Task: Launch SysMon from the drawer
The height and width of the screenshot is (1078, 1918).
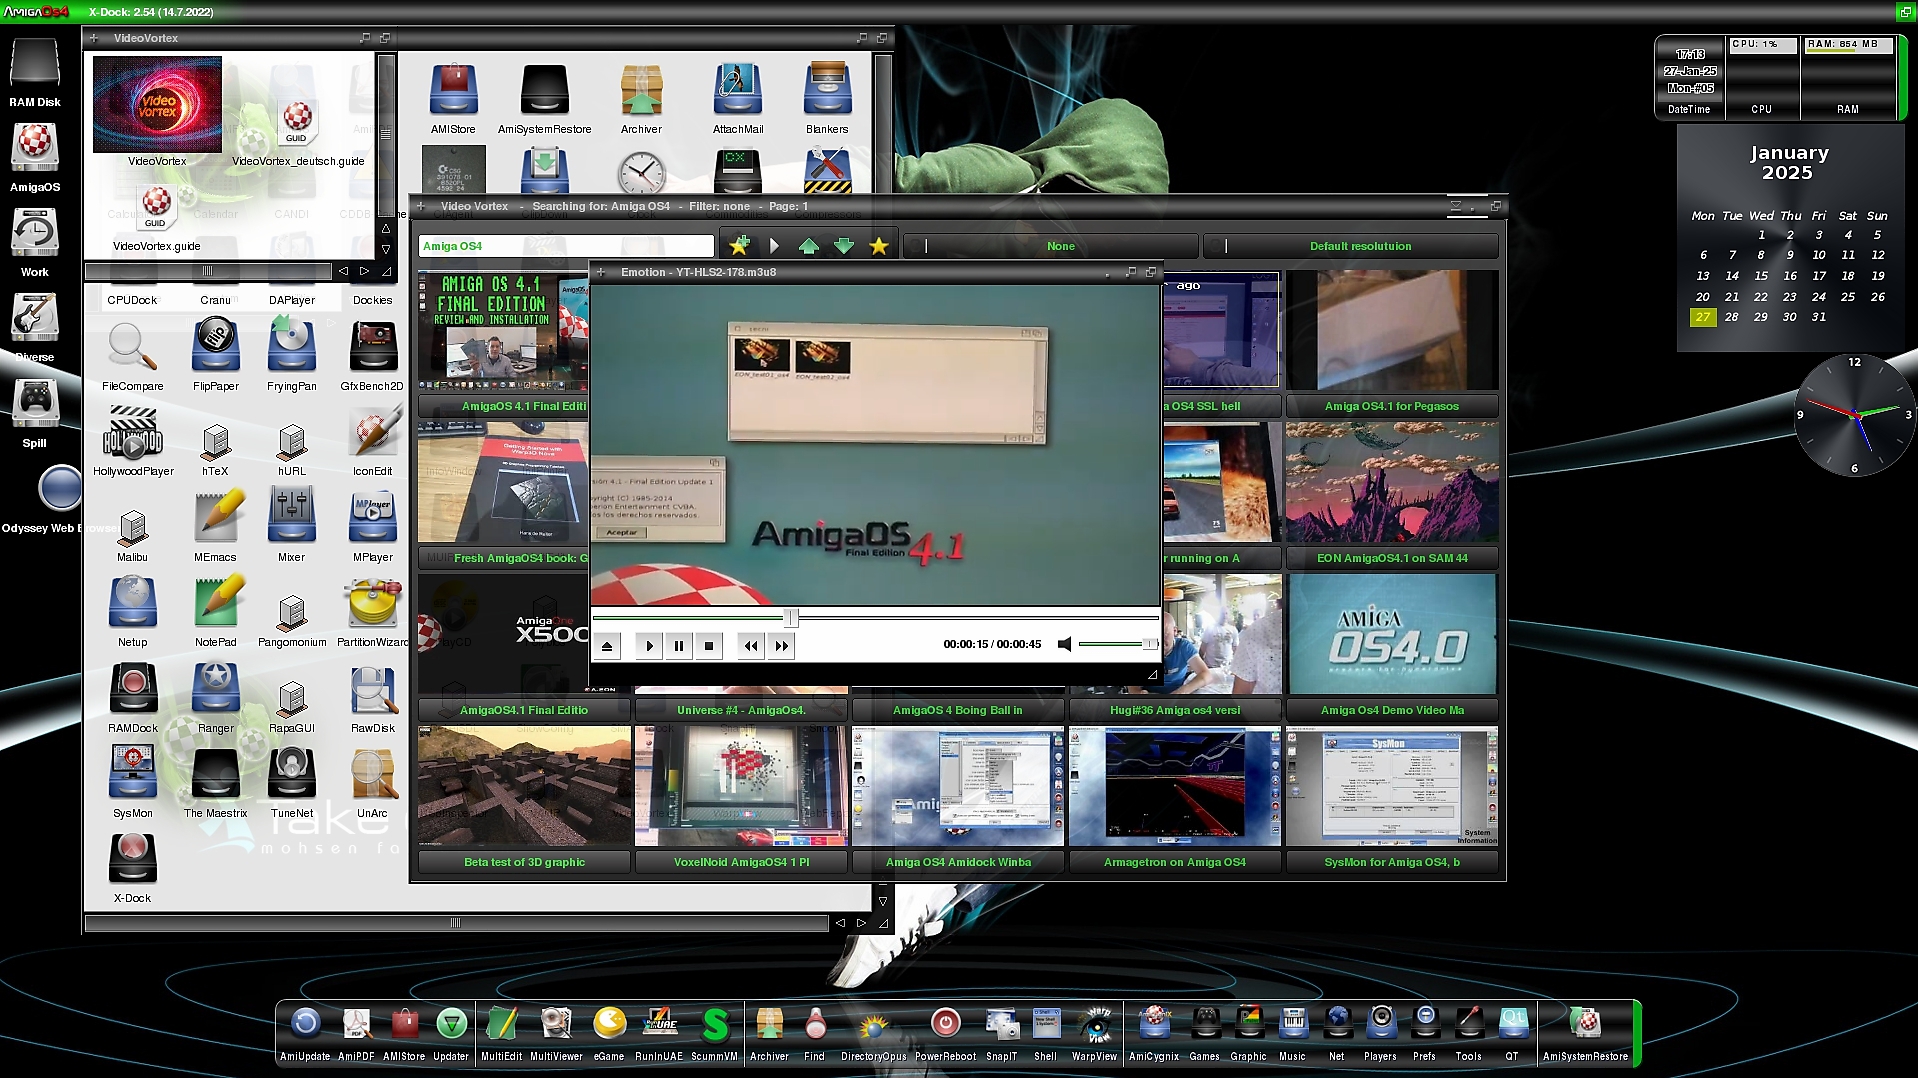Action: [x=132, y=772]
